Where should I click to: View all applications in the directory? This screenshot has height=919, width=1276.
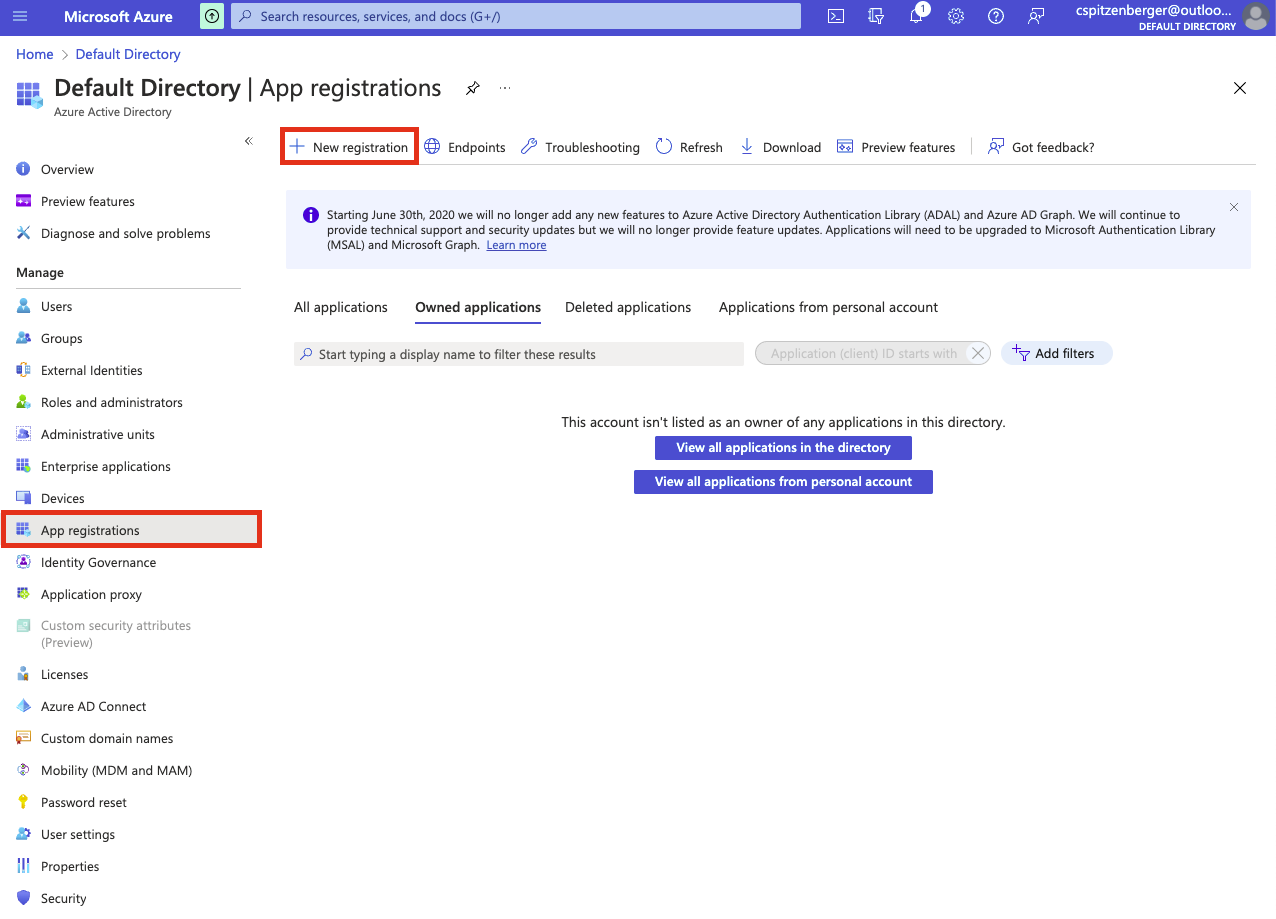(782, 447)
